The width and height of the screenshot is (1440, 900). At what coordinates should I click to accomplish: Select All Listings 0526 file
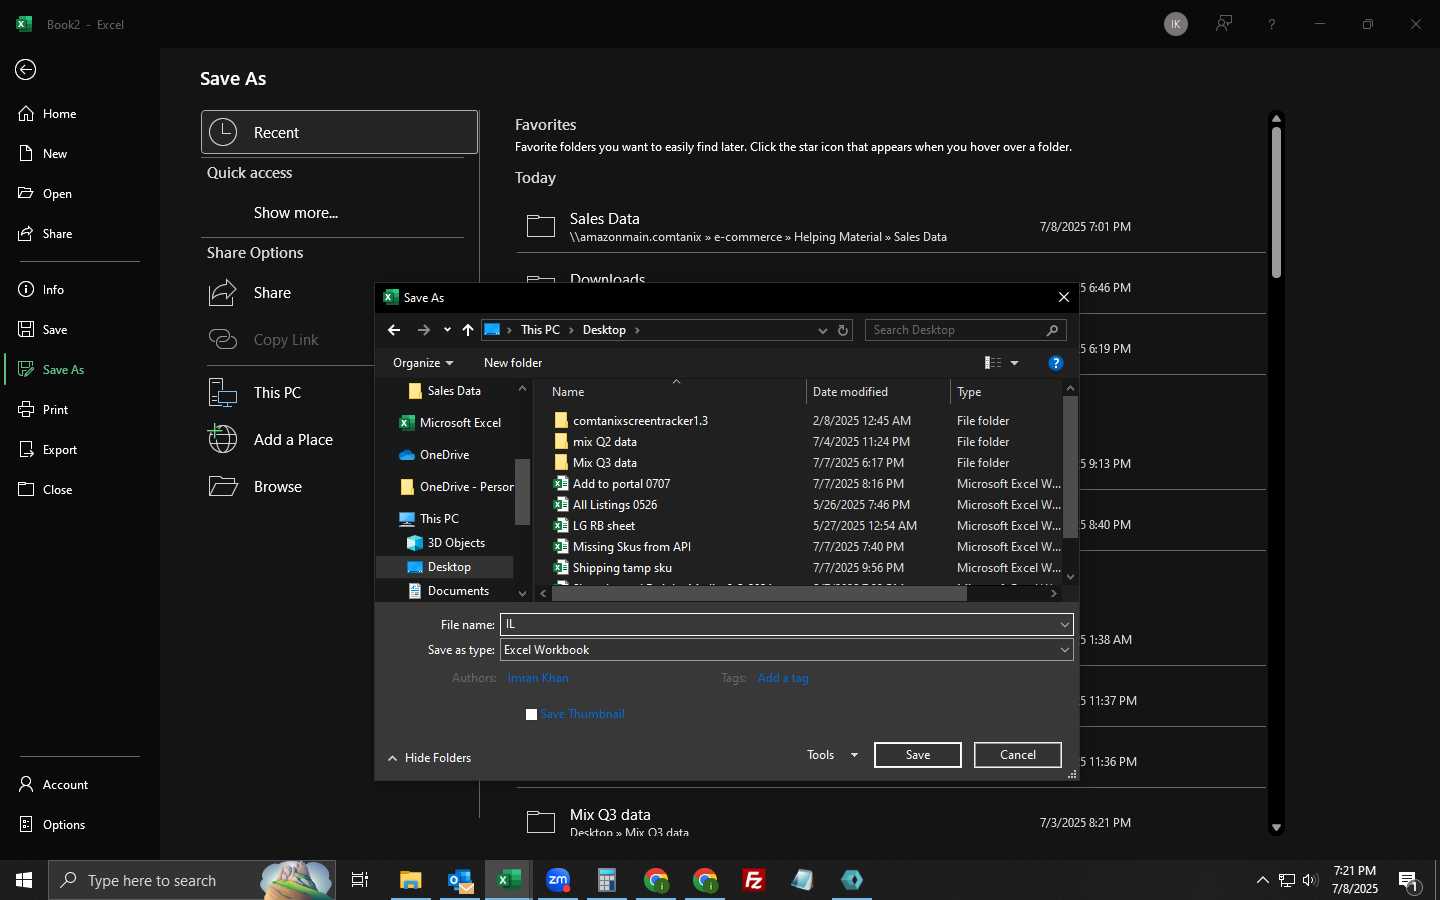coord(615,505)
